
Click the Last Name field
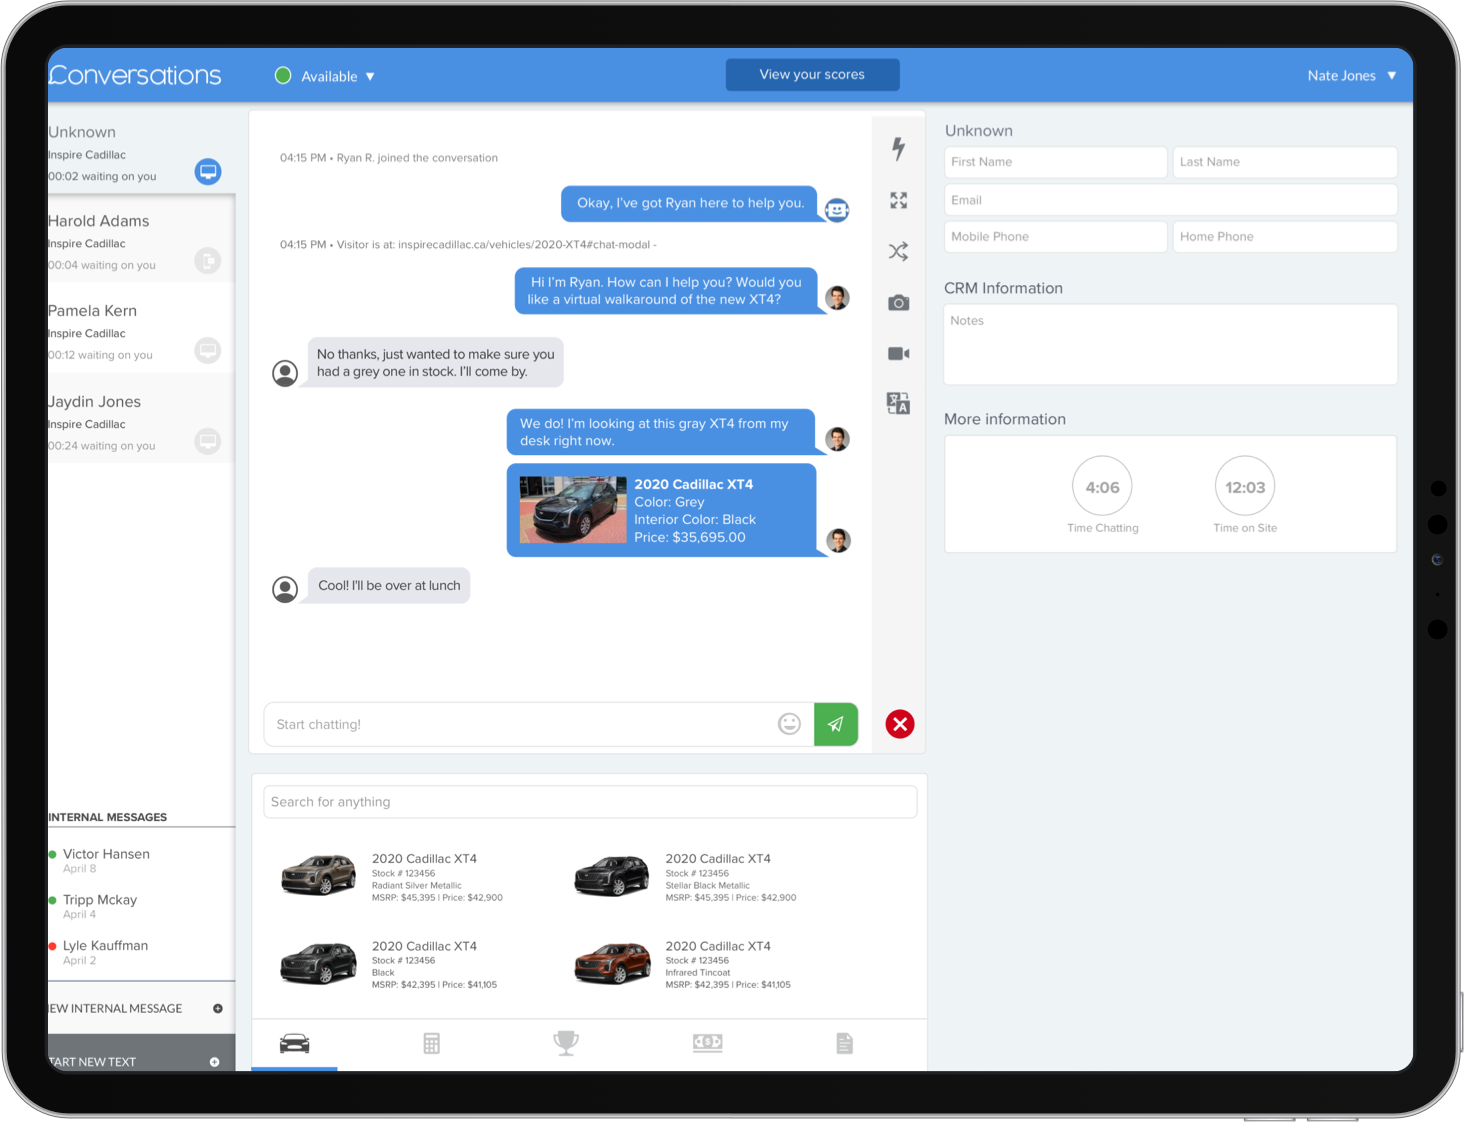click(1284, 162)
